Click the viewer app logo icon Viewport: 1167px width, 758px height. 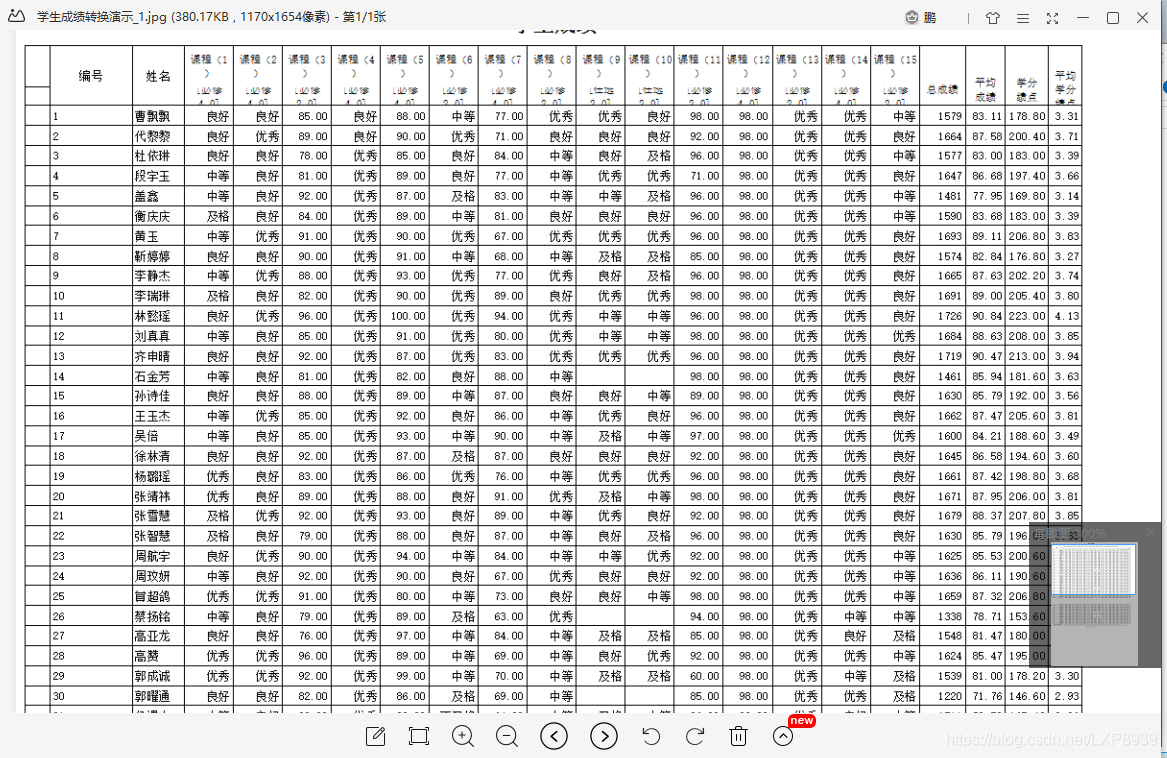click(x=16, y=16)
